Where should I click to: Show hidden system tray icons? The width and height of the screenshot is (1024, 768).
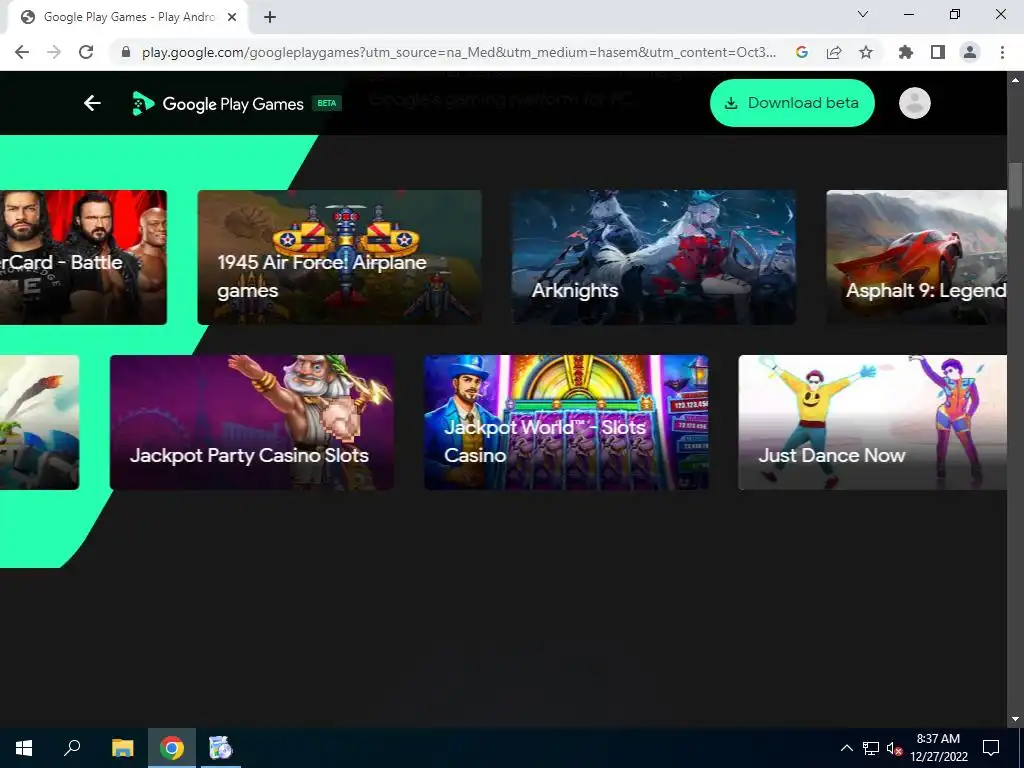click(x=846, y=748)
